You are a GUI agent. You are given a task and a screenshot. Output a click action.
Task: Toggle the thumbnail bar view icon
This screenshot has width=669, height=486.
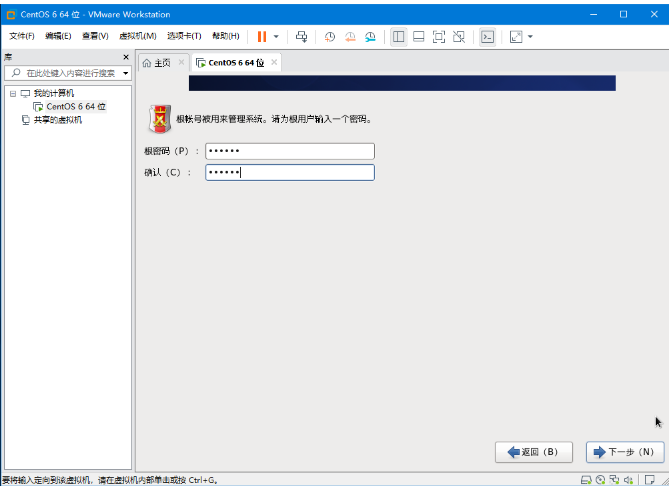pos(419,37)
